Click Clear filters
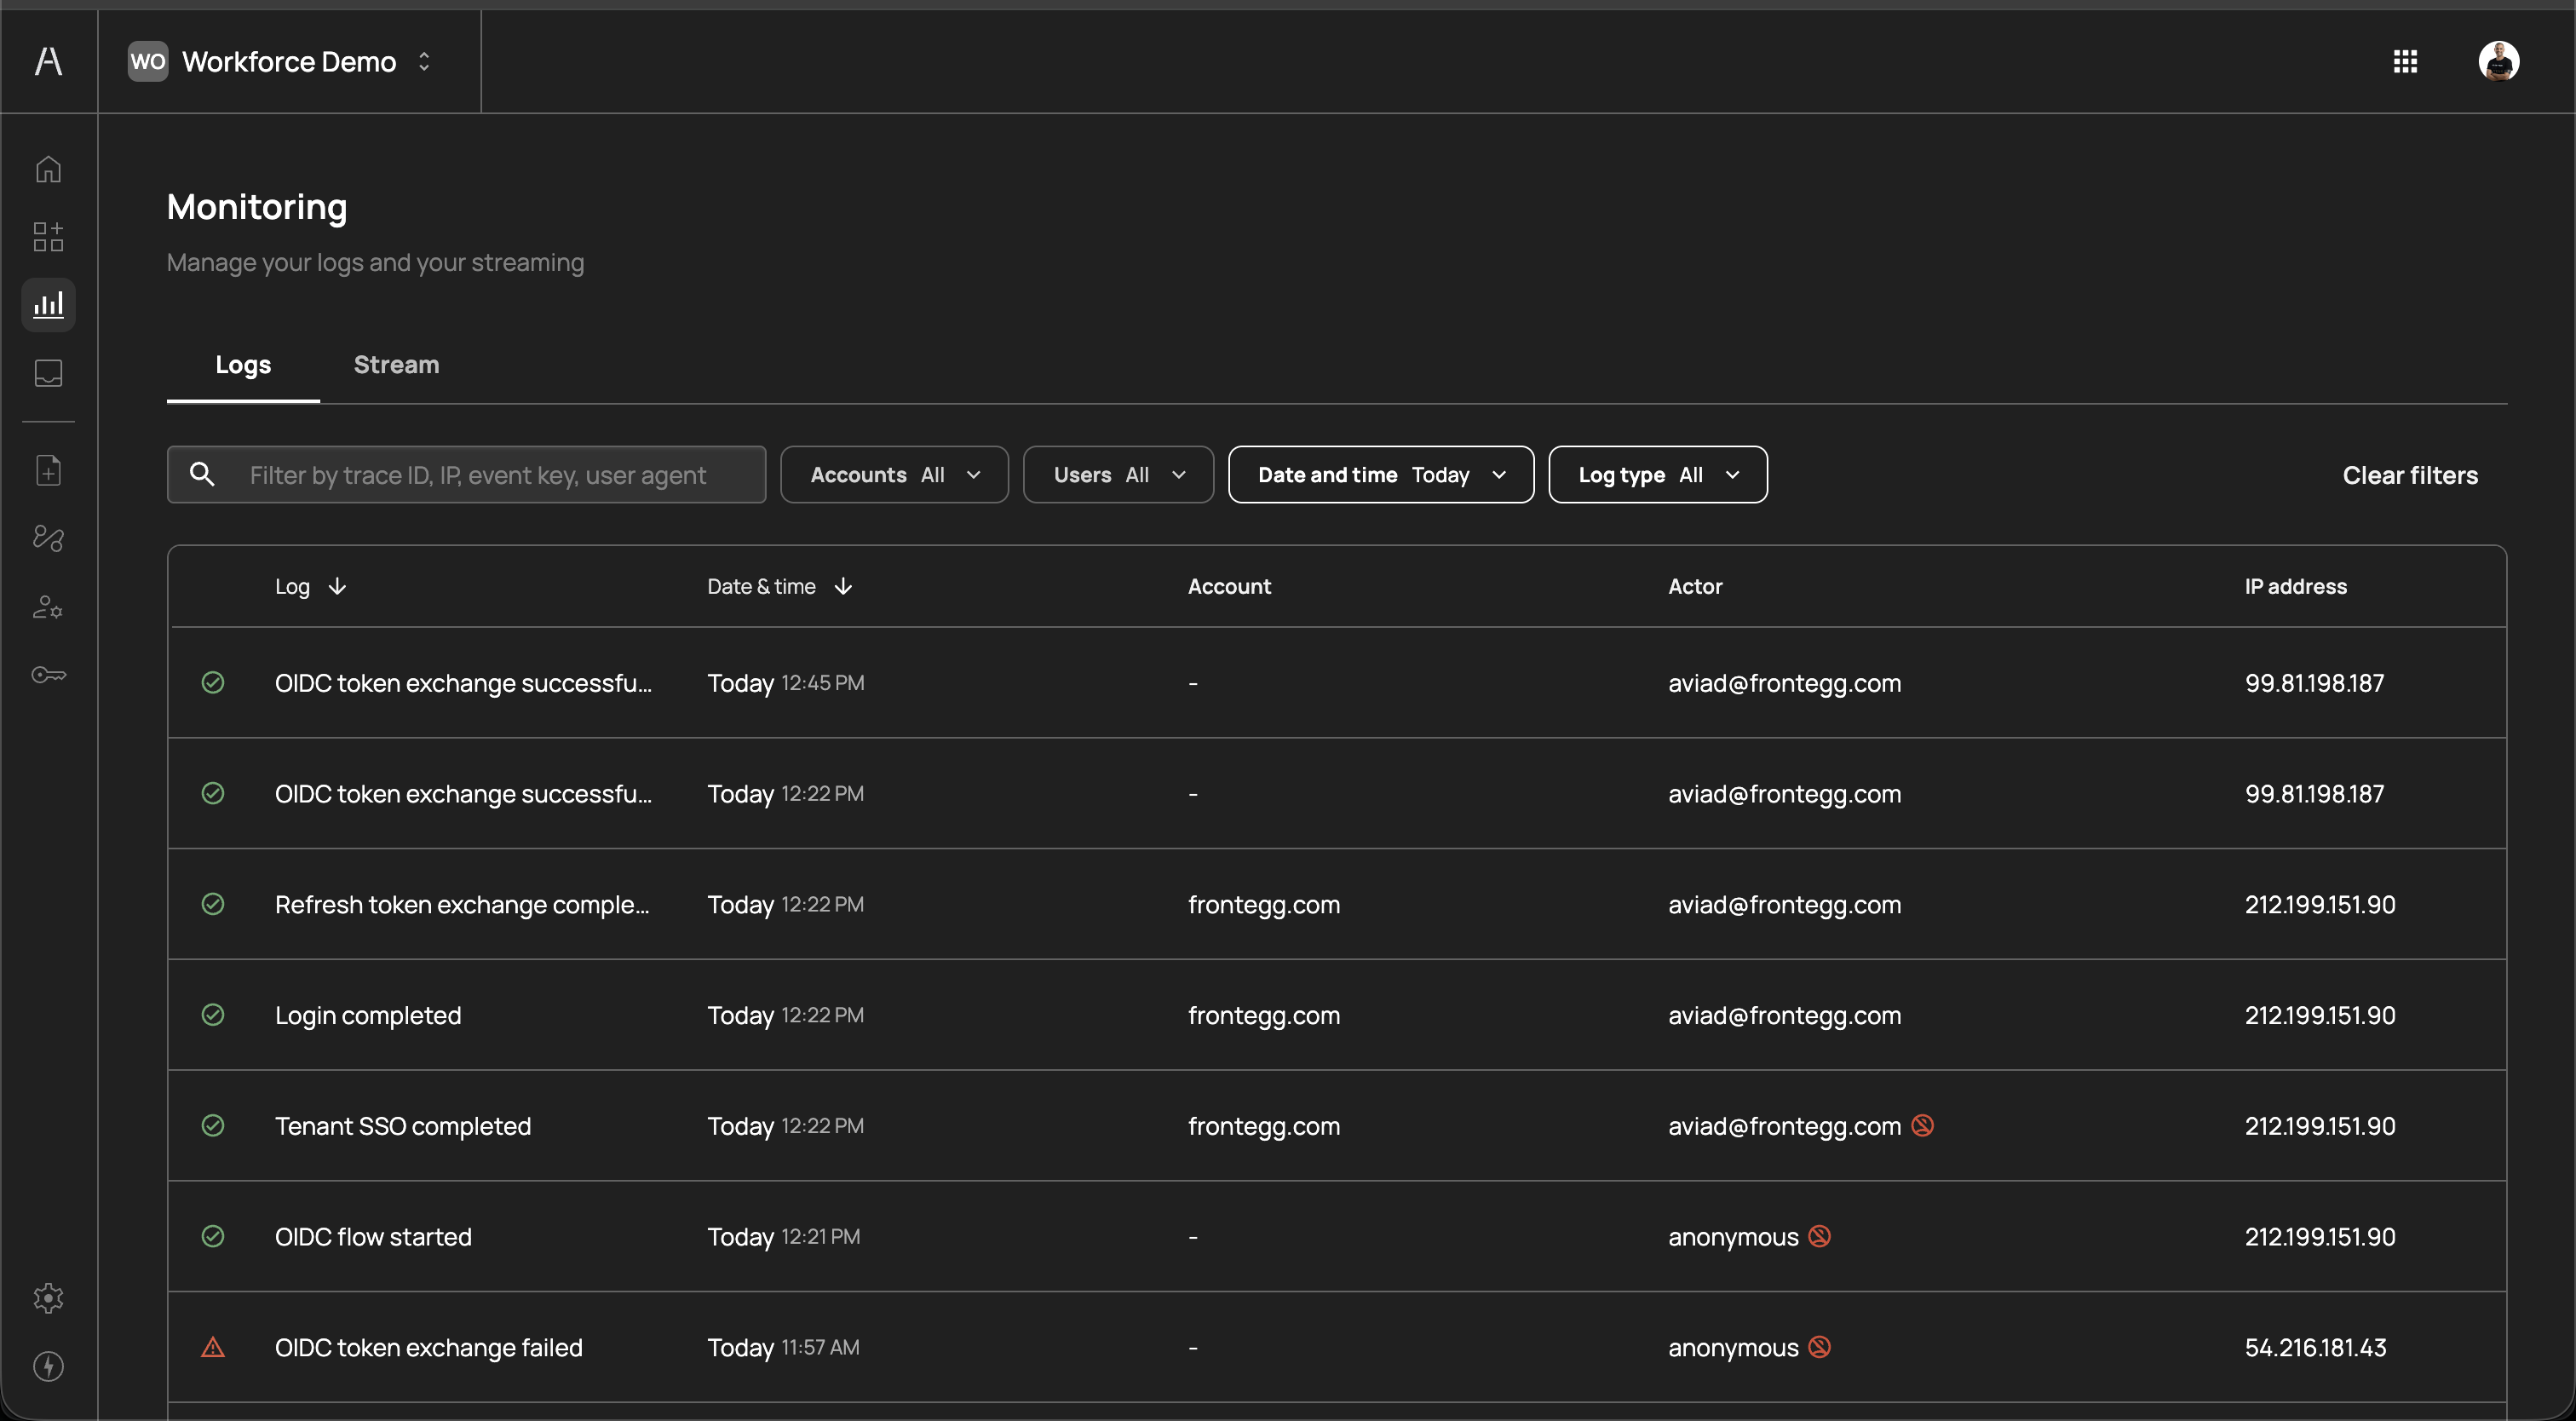 [2409, 475]
